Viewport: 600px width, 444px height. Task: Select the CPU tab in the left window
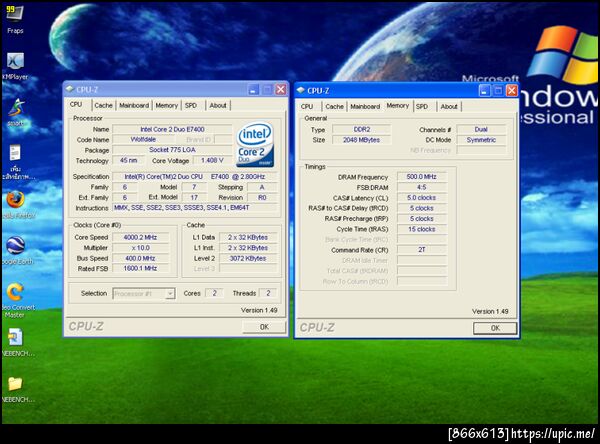[76, 104]
